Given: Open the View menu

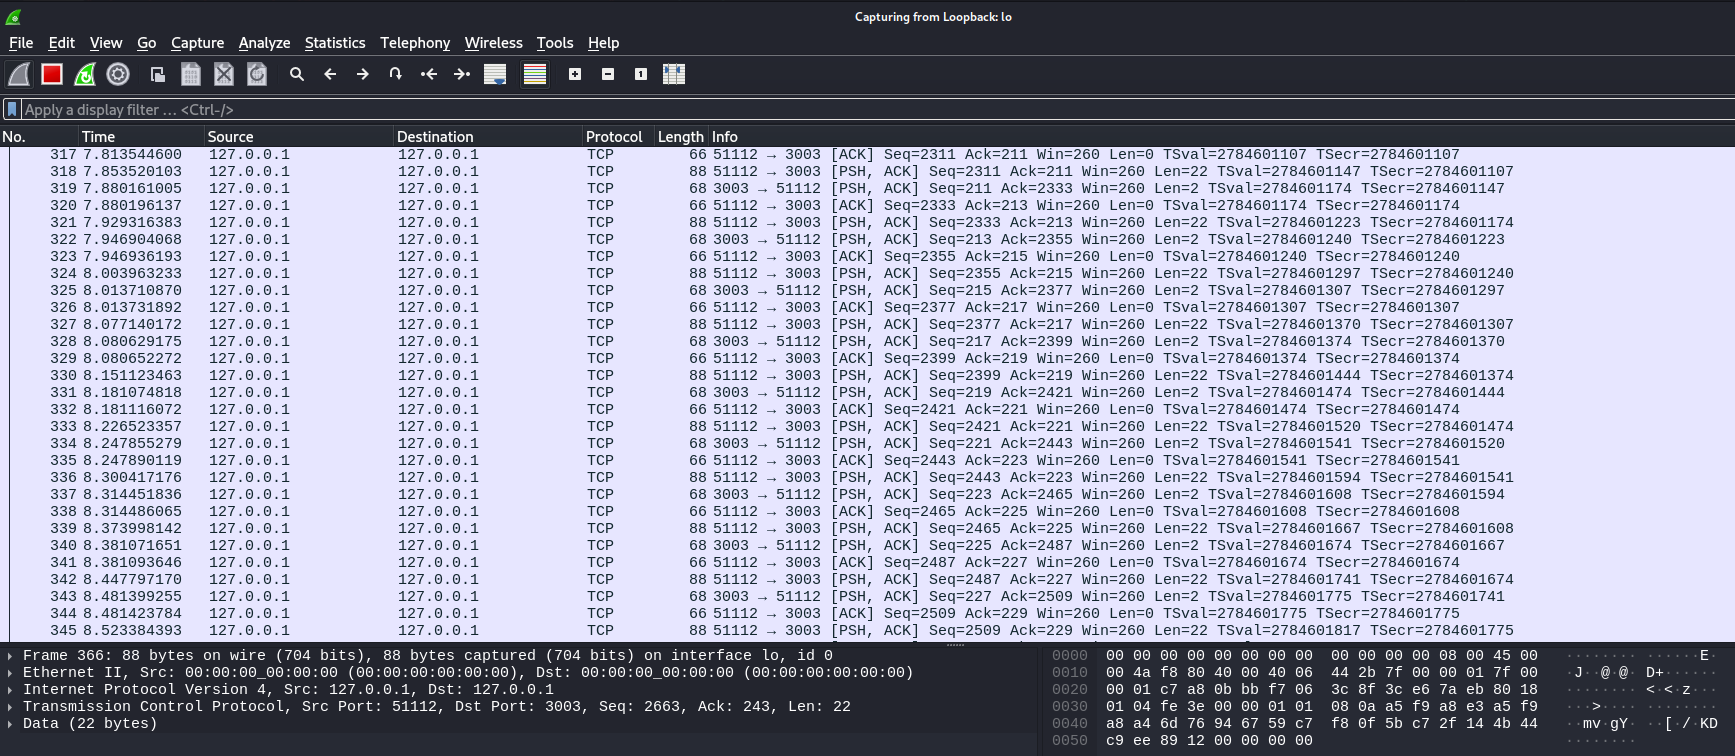Looking at the screenshot, I should tap(106, 43).
